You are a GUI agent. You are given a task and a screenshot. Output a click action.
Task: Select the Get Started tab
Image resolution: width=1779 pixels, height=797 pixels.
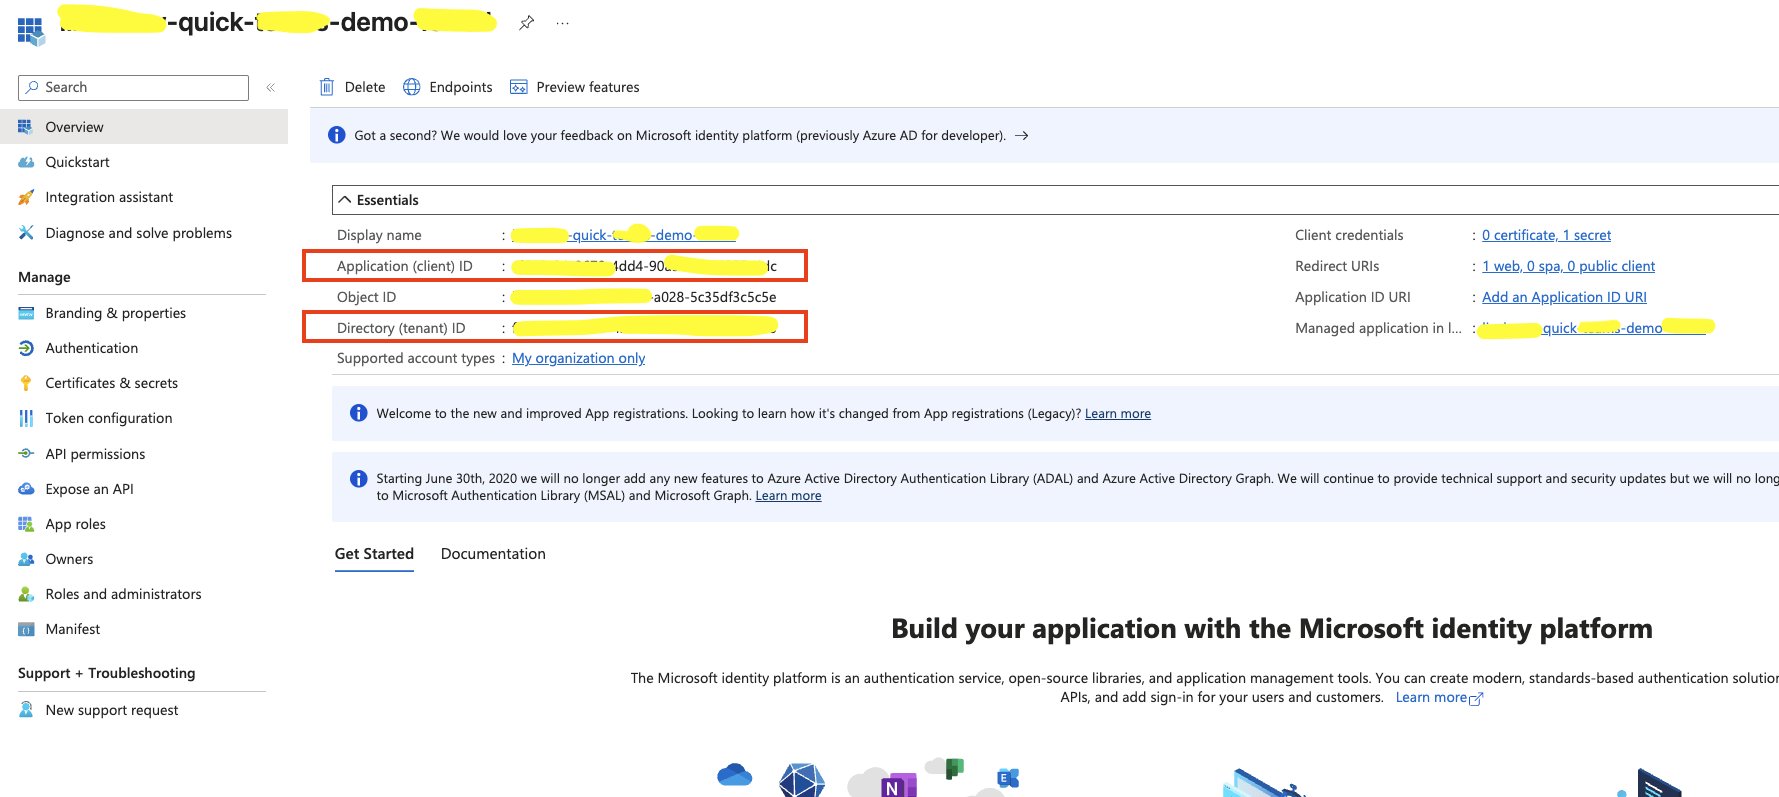(374, 554)
